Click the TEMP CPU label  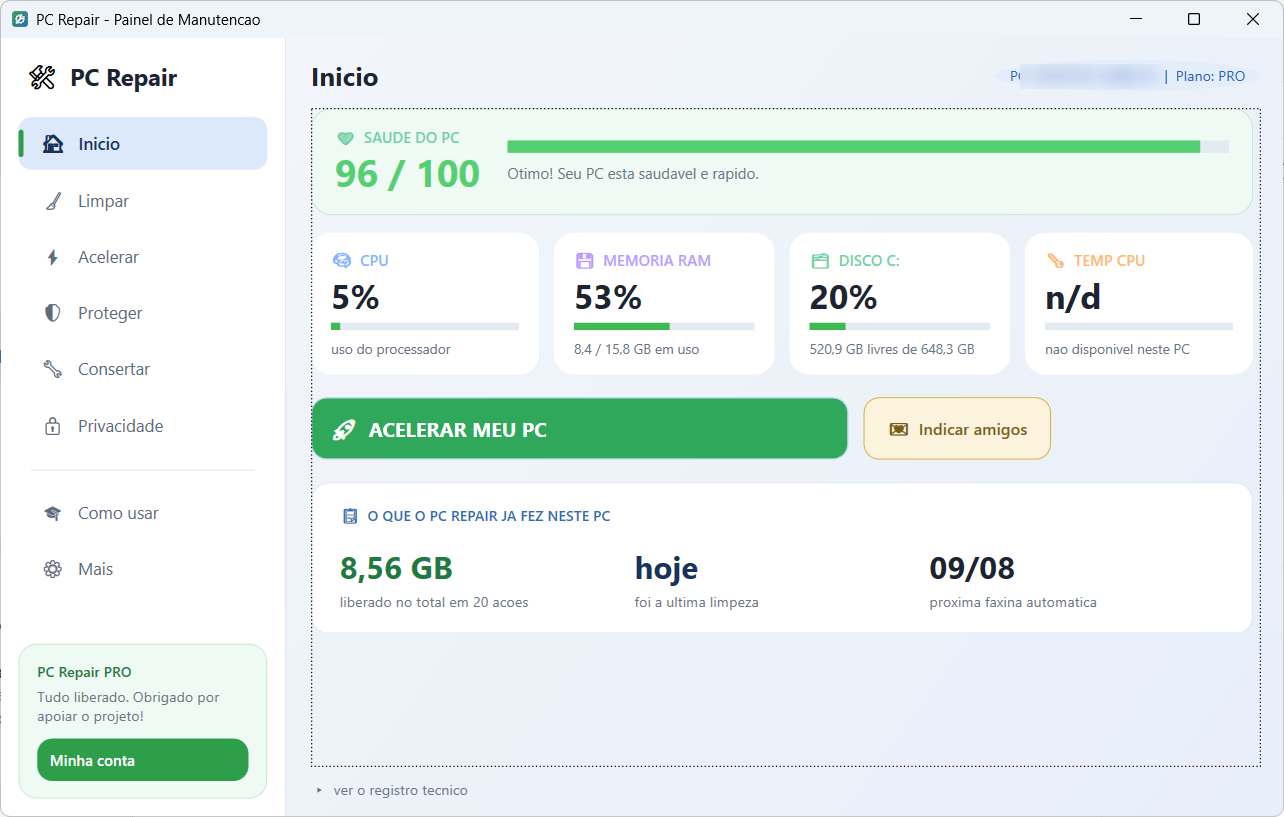tap(1110, 261)
